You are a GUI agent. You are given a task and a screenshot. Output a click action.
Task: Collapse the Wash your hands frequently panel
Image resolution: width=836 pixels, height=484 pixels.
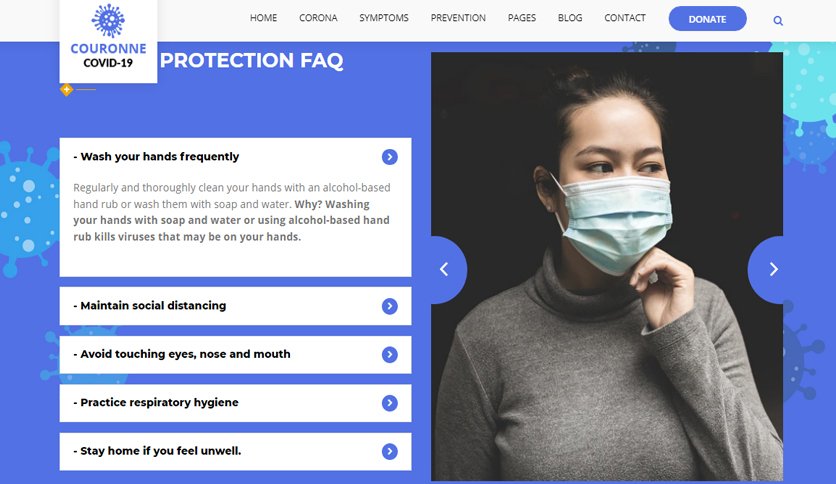pyautogui.click(x=235, y=157)
